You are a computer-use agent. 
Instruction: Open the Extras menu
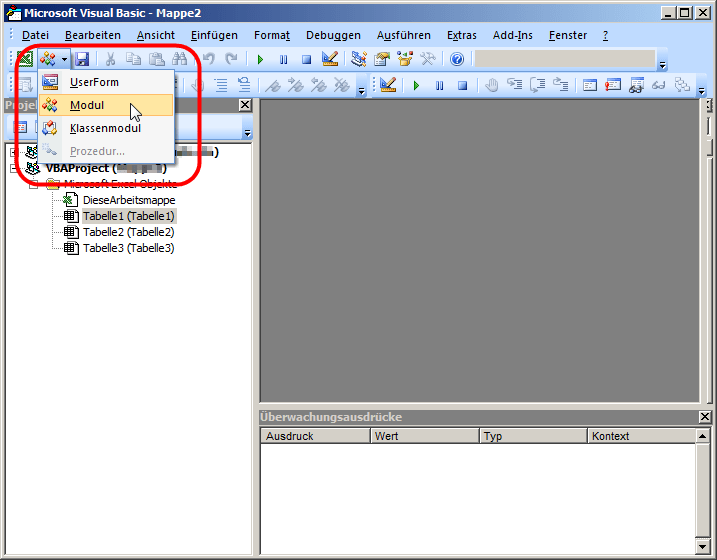[462, 35]
